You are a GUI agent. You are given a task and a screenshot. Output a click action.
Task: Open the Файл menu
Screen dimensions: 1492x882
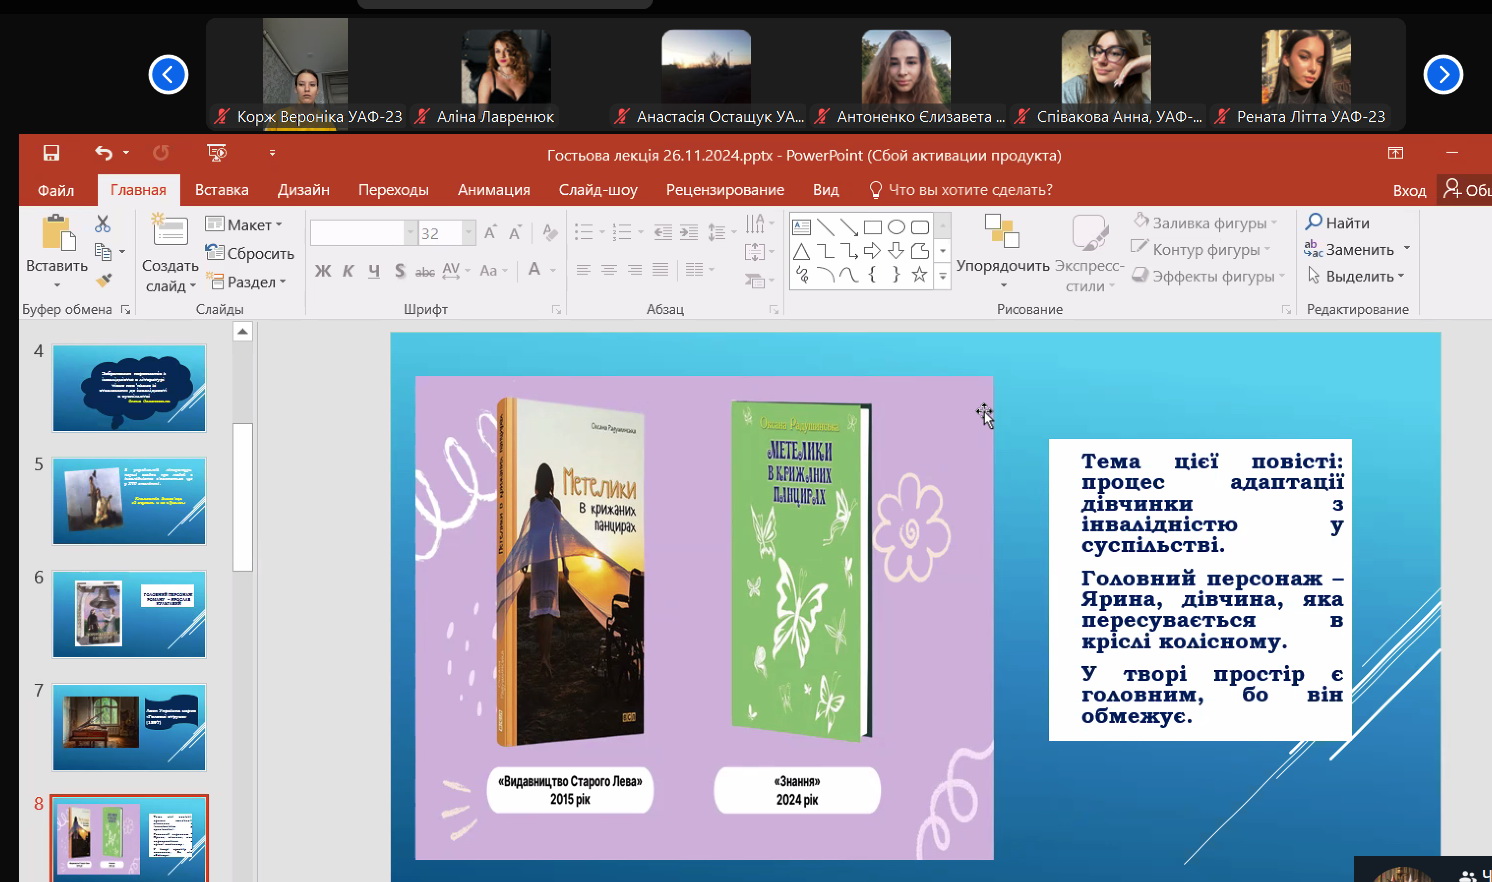coord(56,190)
